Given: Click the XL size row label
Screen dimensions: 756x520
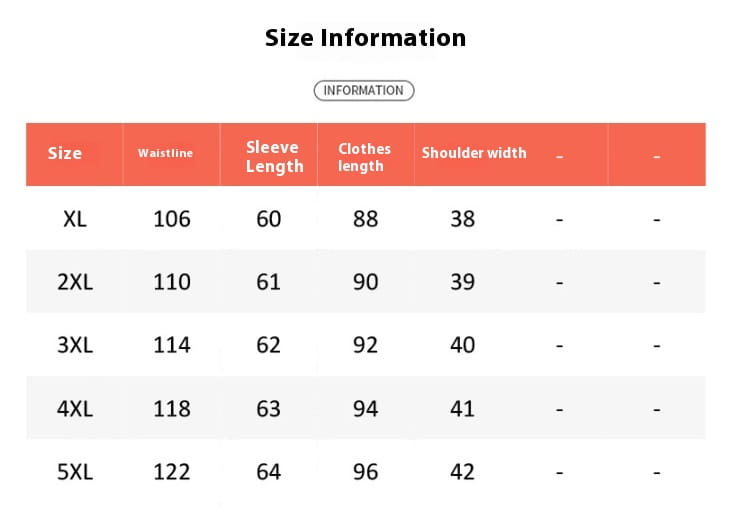Looking at the screenshot, I should [x=75, y=219].
